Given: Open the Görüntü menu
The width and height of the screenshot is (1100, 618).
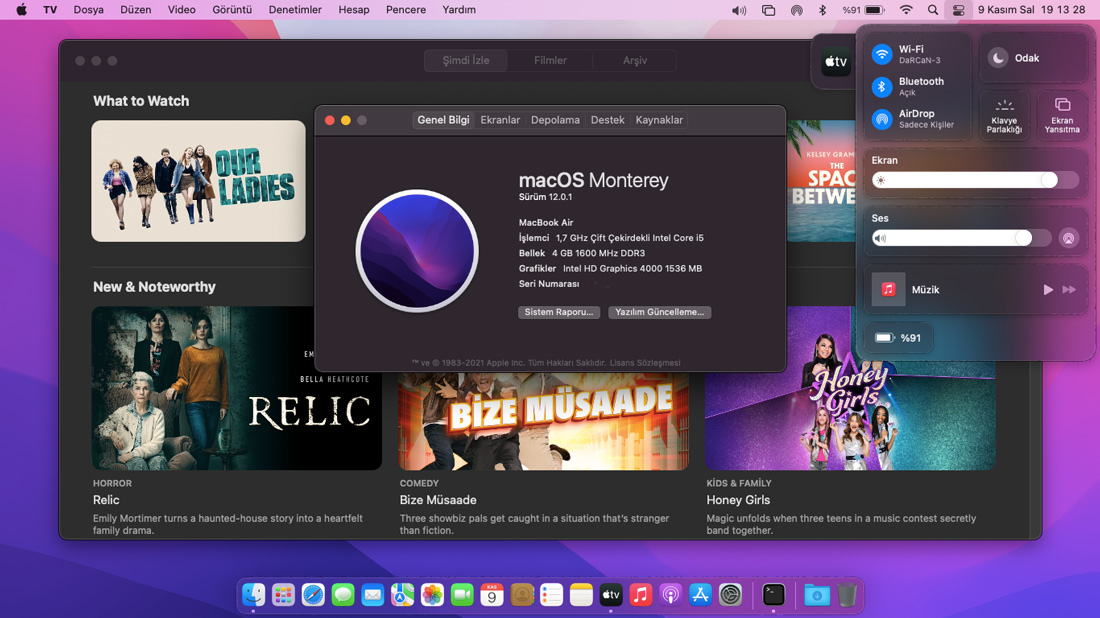Looking at the screenshot, I should [x=232, y=10].
